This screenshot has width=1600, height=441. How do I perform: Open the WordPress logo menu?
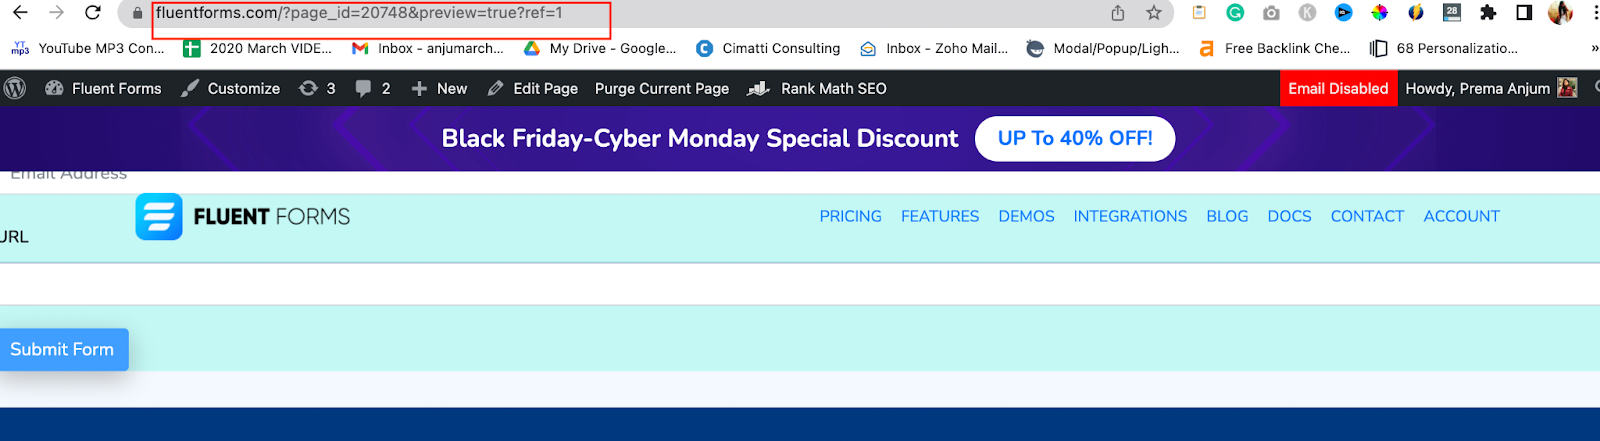tap(15, 88)
